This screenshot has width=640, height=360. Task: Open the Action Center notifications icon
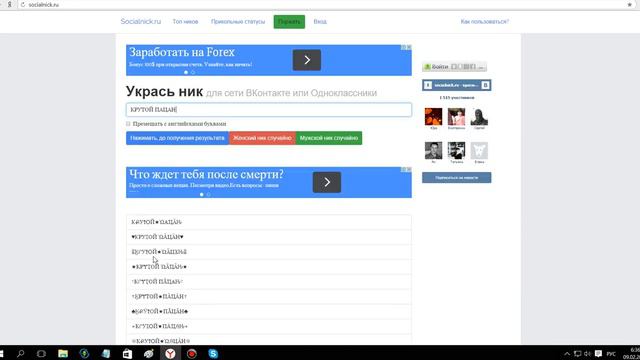pos(598,353)
